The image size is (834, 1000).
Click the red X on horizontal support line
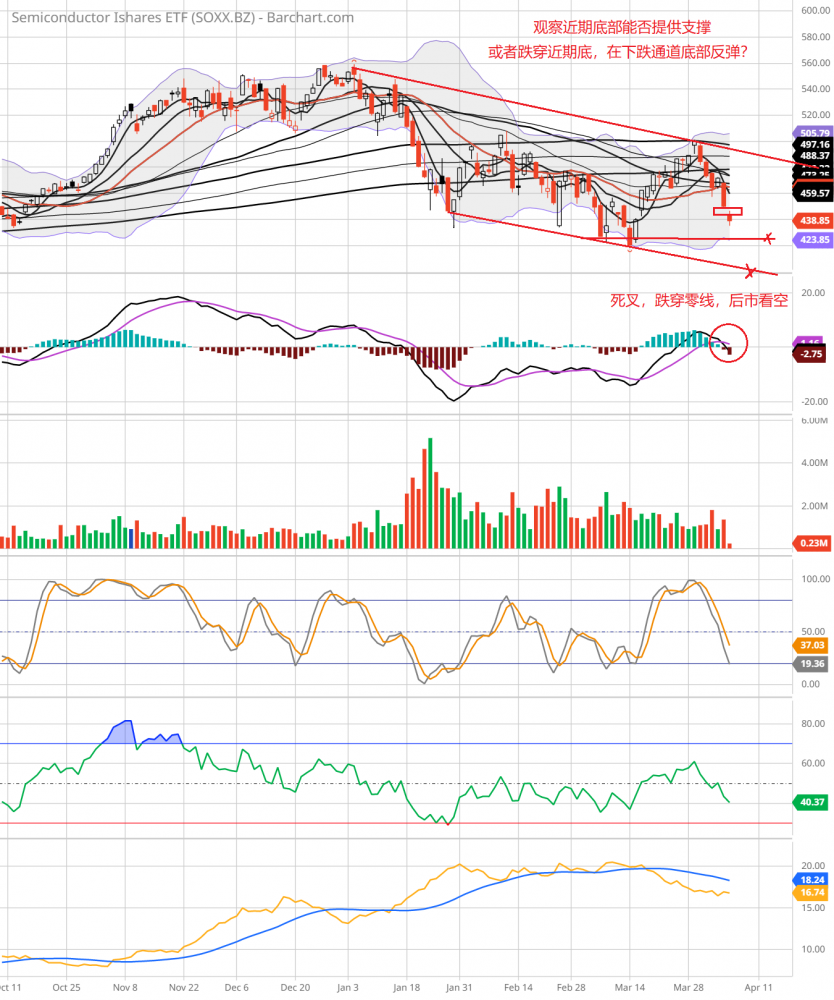coord(768,238)
